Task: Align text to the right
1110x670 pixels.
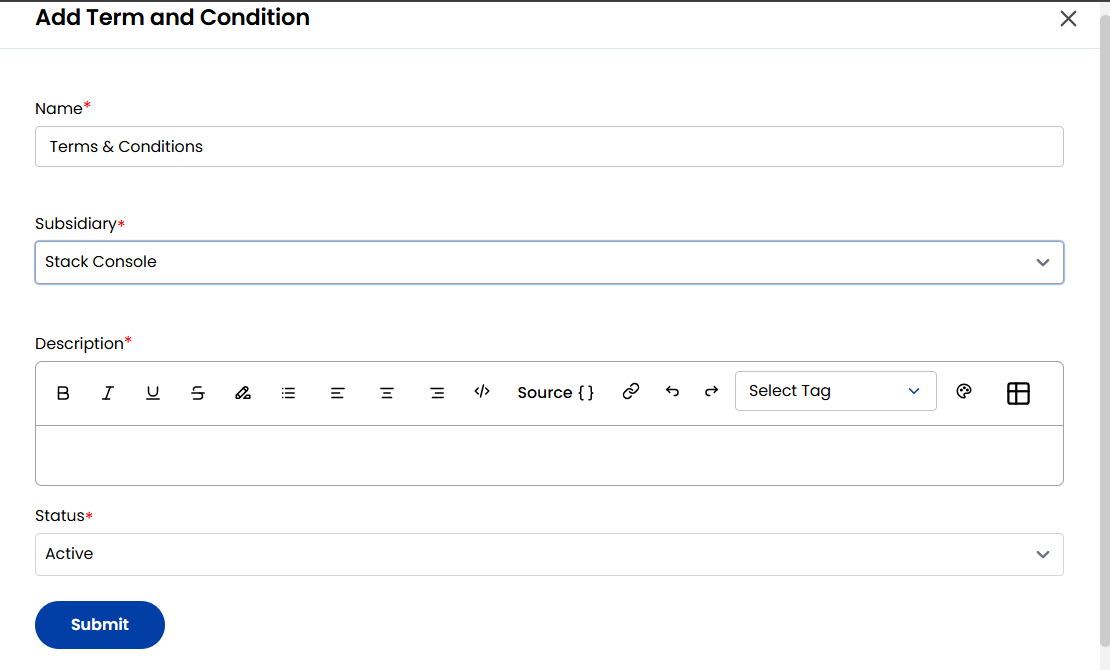Action: (436, 392)
